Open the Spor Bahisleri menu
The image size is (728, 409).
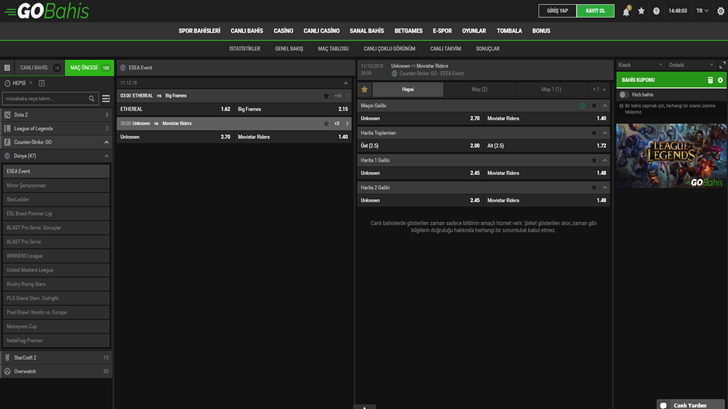[x=199, y=31]
